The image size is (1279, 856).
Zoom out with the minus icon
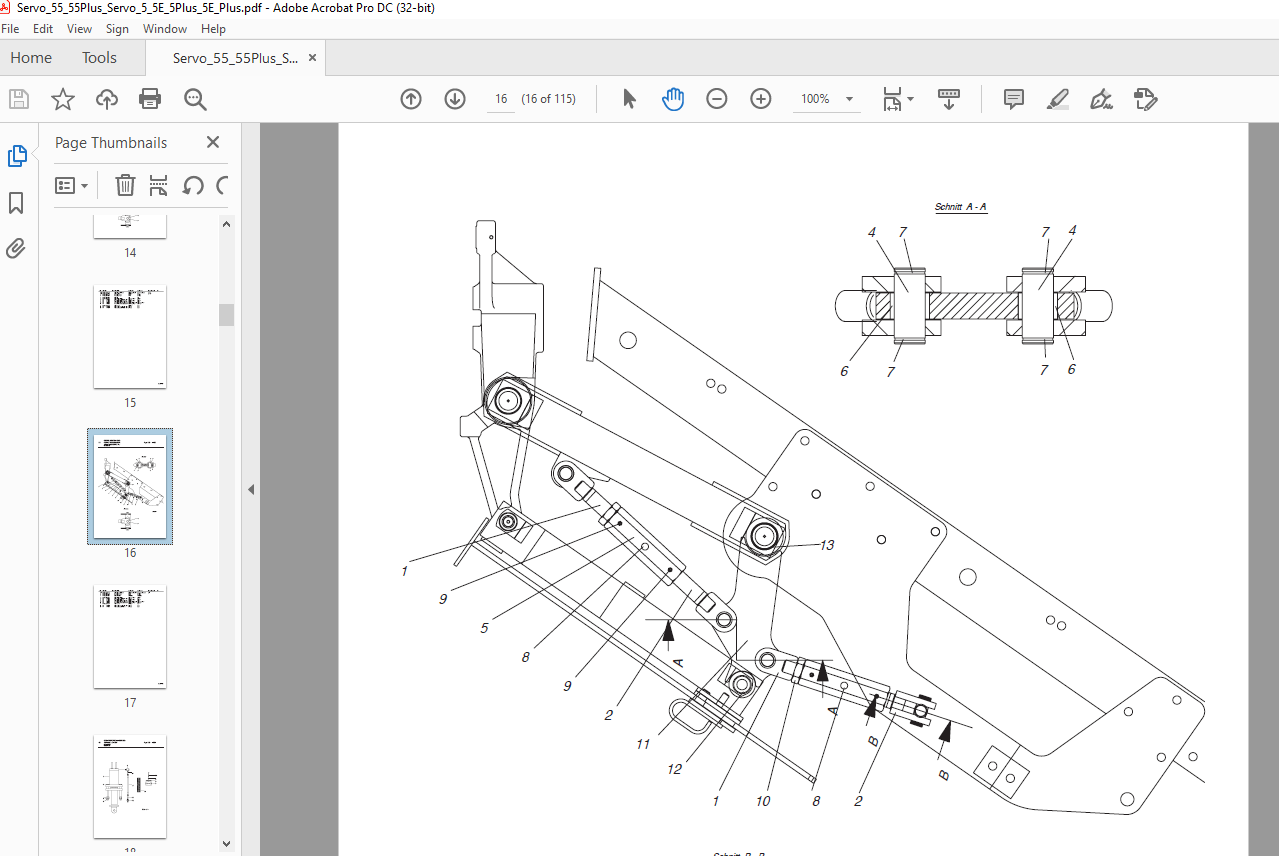coord(717,99)
